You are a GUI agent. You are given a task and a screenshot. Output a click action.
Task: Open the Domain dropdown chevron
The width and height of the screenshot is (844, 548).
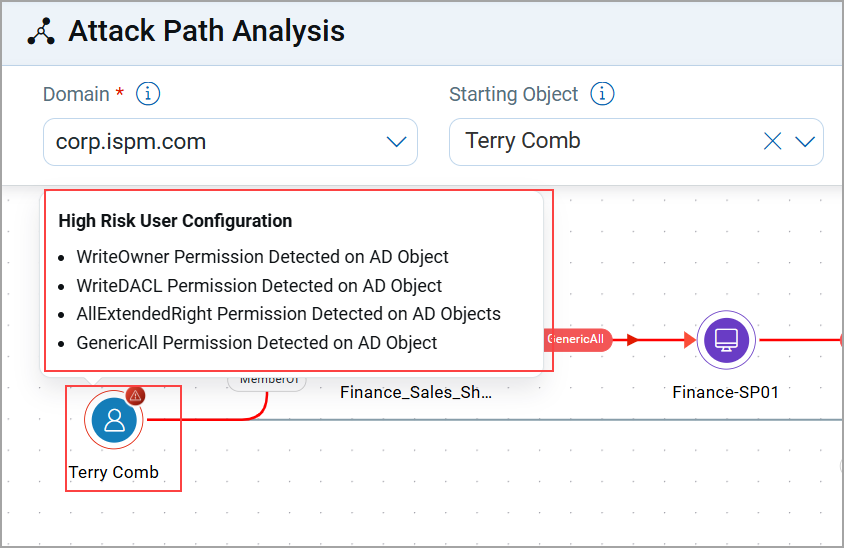point(396,141)
